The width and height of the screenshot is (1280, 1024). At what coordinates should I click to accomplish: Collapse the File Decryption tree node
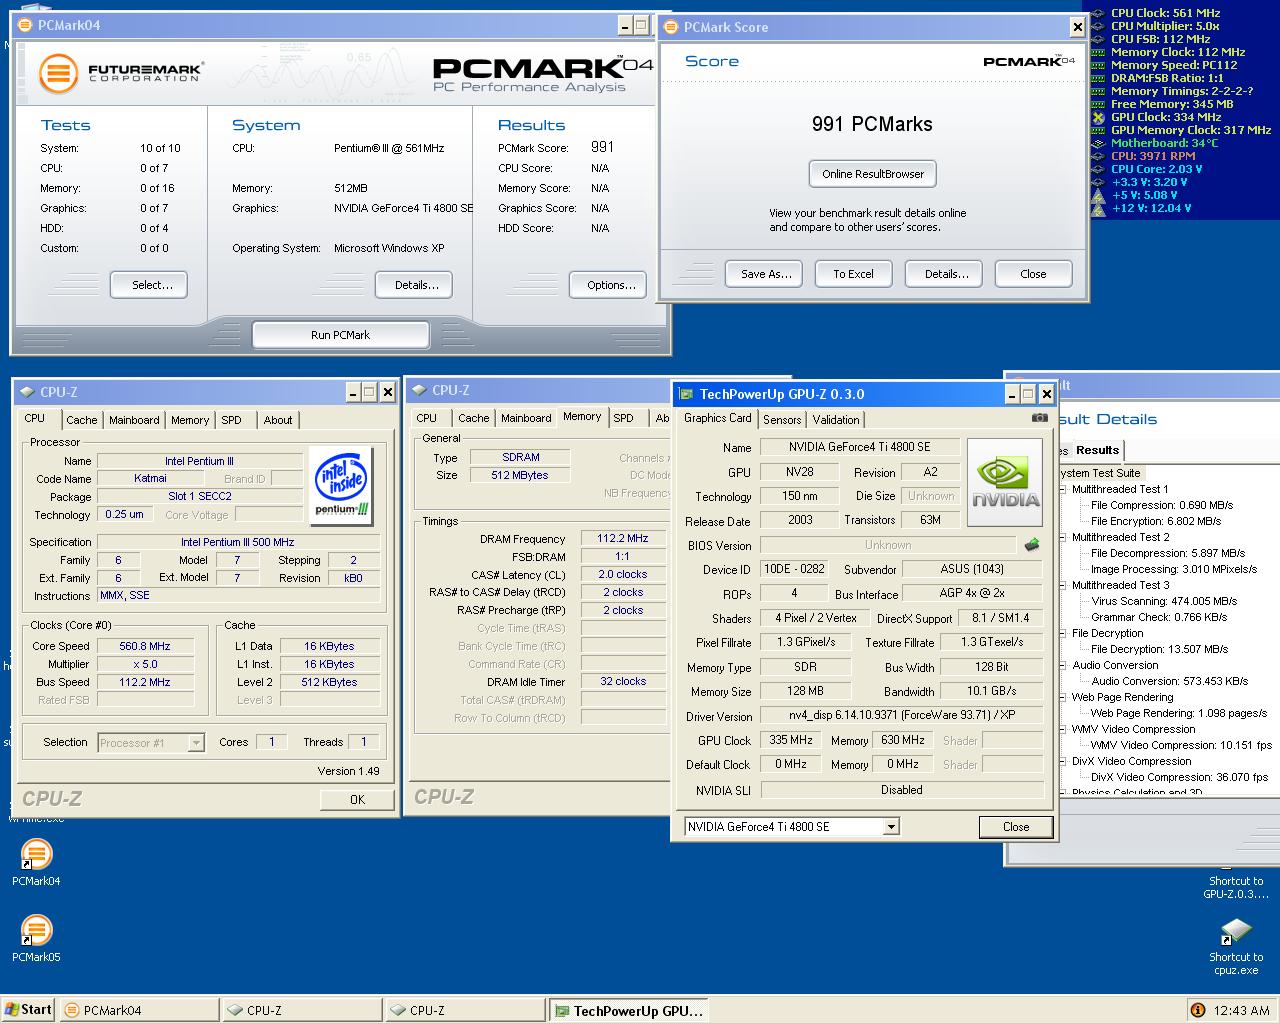tap(1063, 633)
